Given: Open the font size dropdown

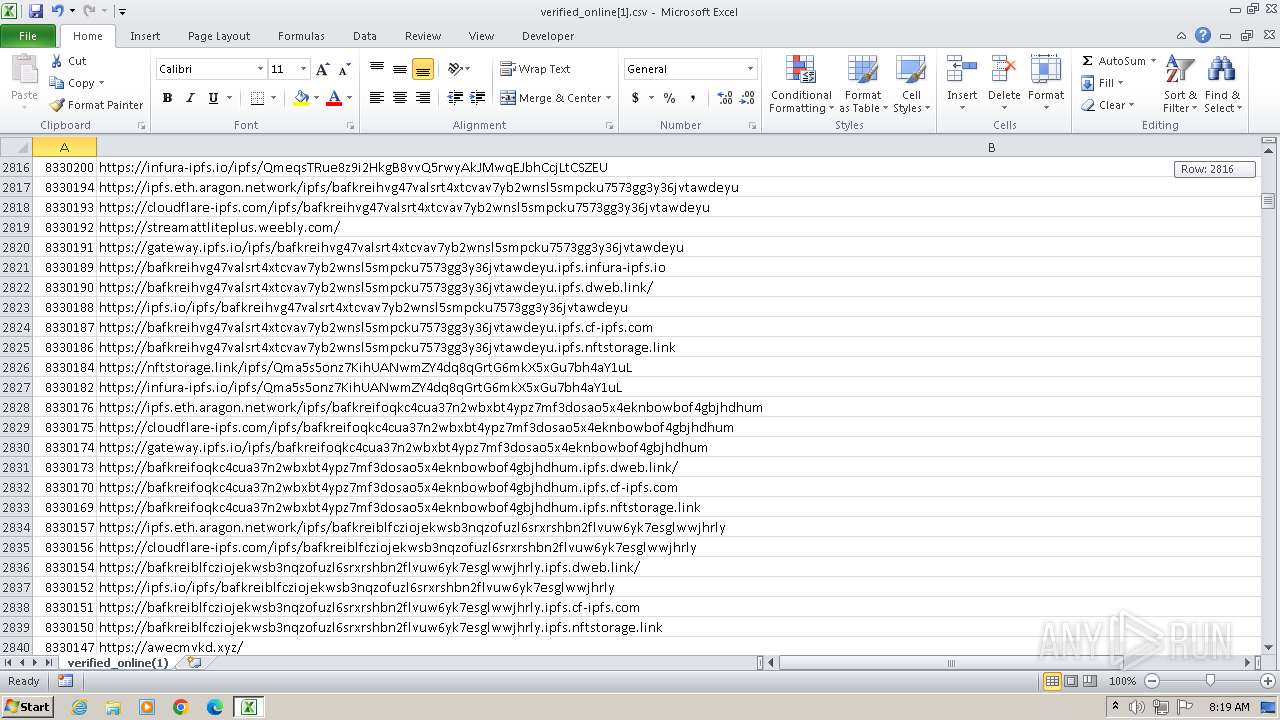Looking at the screenshot, I should pyautogui.click(x=304, y=69).
